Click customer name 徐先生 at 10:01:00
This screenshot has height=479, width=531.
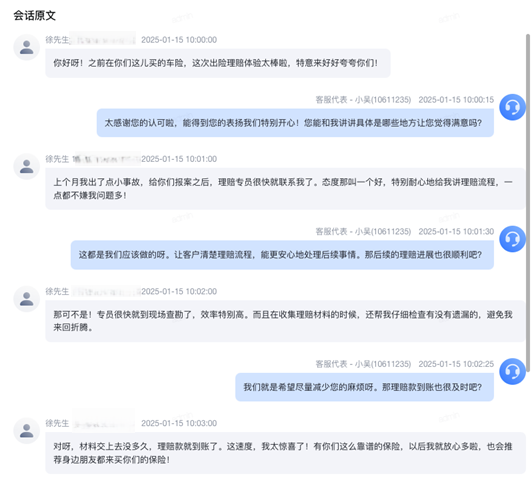tap(57, 159)
